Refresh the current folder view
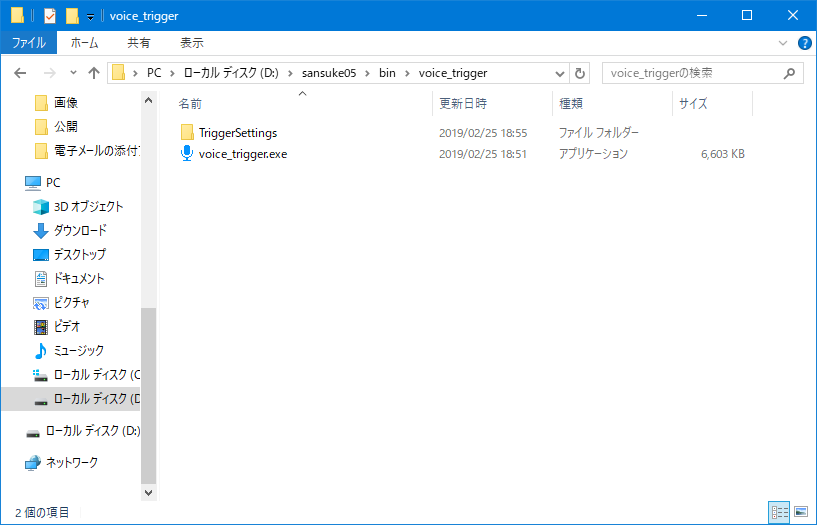 (x=579, y=73)
